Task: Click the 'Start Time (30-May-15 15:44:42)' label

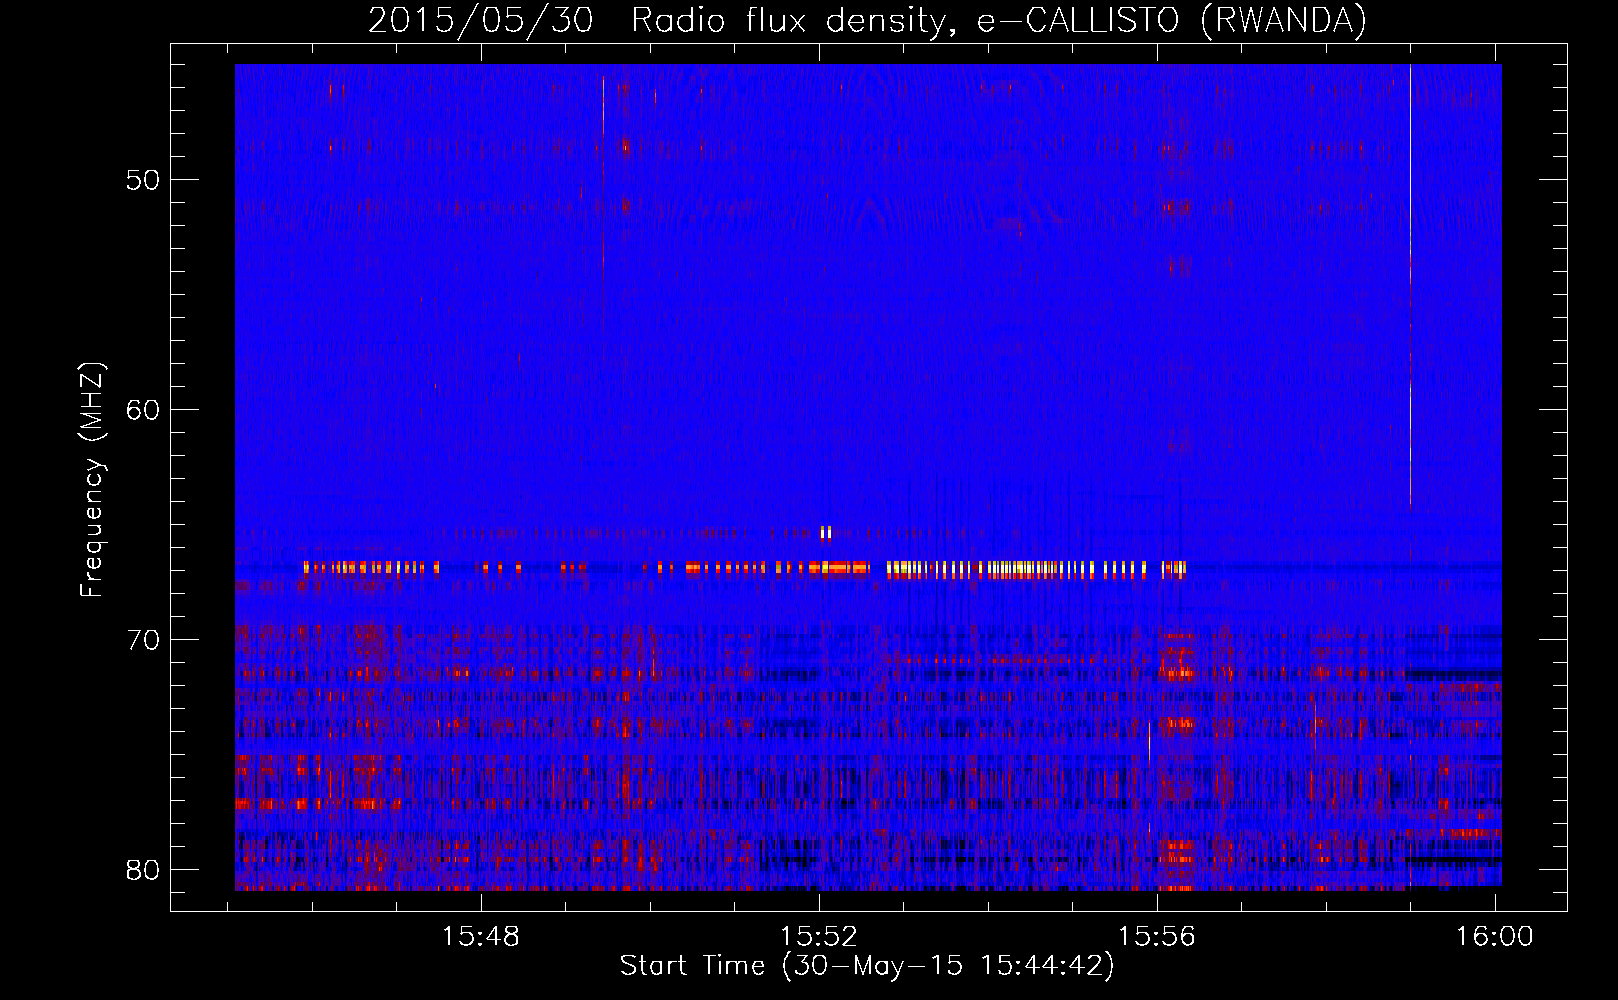Action: 867,966
